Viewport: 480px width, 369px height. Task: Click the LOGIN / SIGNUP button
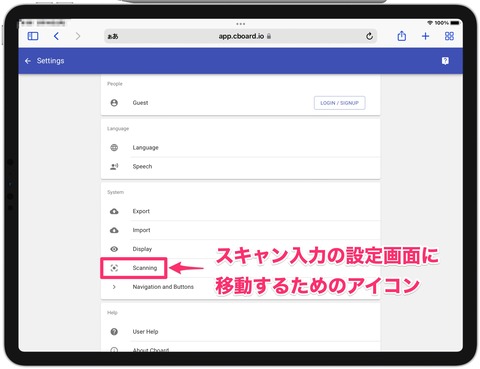(339, 103)
